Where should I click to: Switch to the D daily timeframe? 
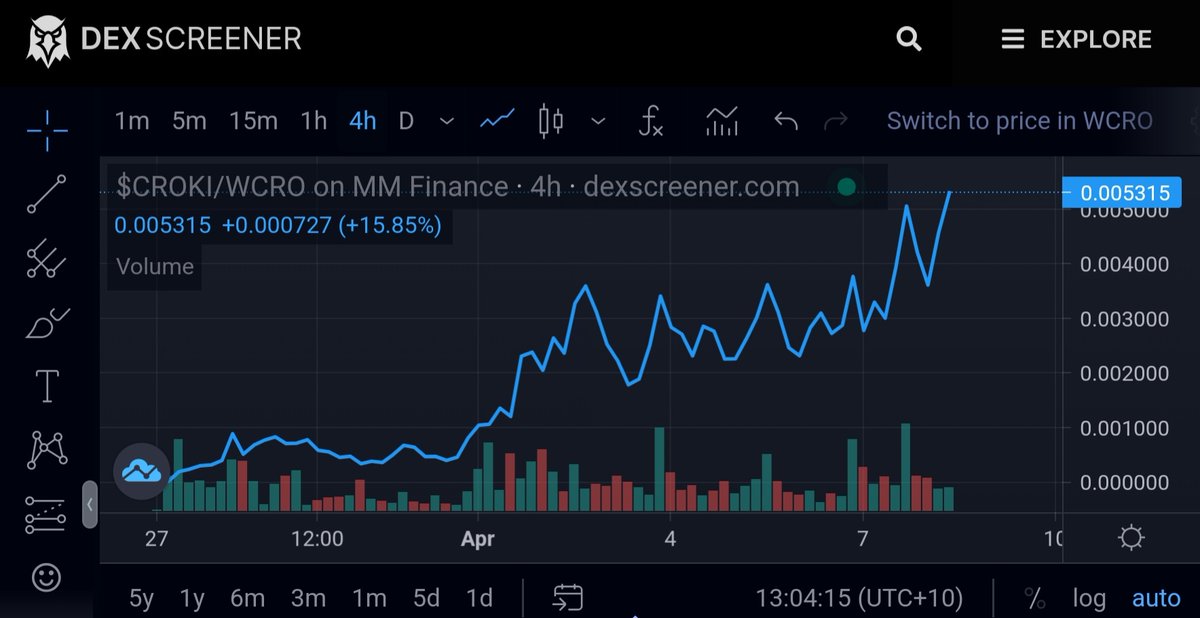pyautogui.click(x=406, y=121)
